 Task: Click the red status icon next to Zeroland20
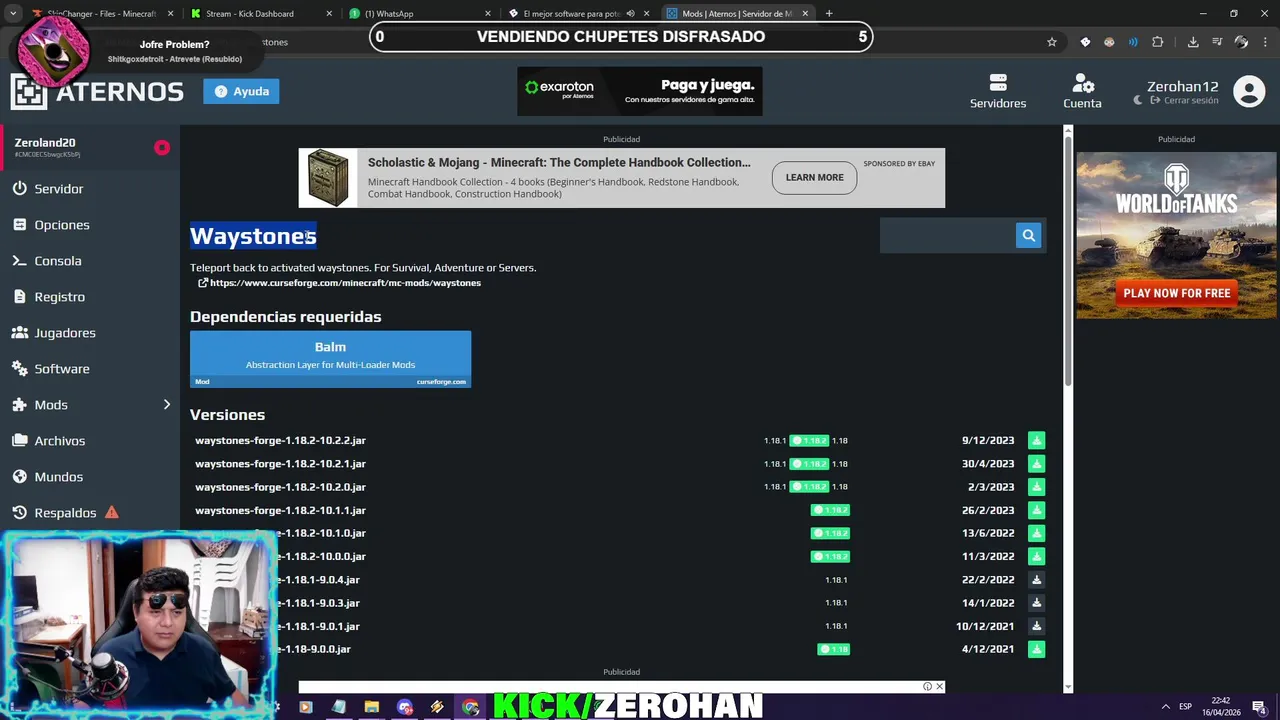pyautogui.click(x=162, y=148)
